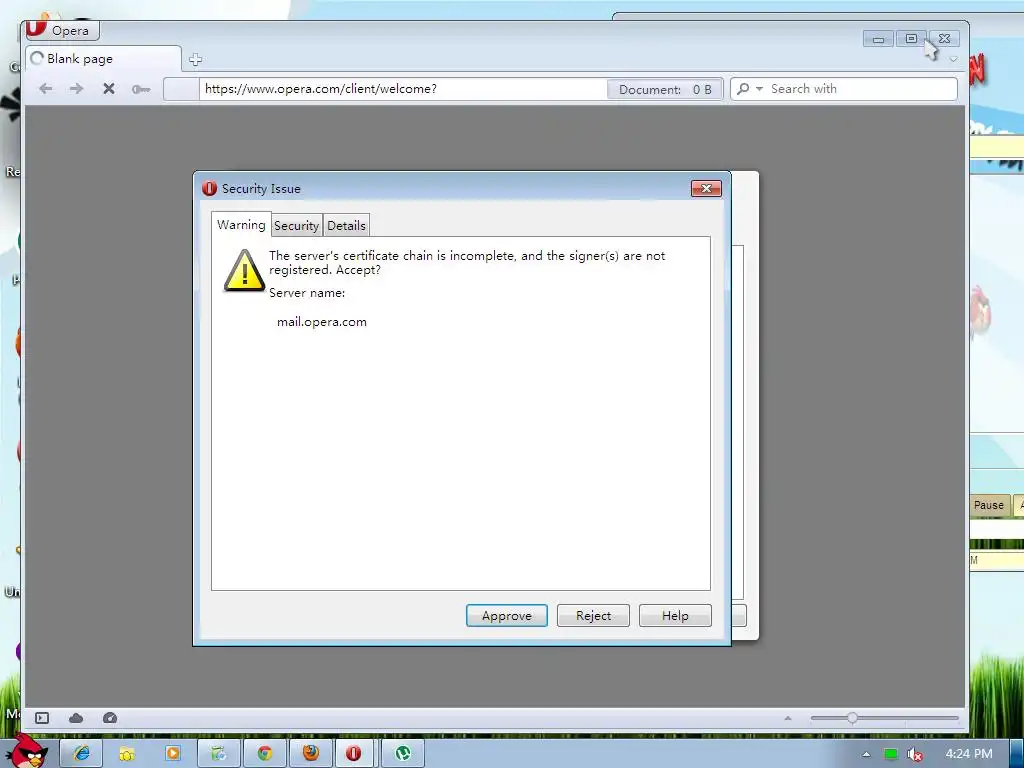This screenshot has width=1024, height=768.
Task: Open the clock showing 4:24 PM
Action: 968,754
